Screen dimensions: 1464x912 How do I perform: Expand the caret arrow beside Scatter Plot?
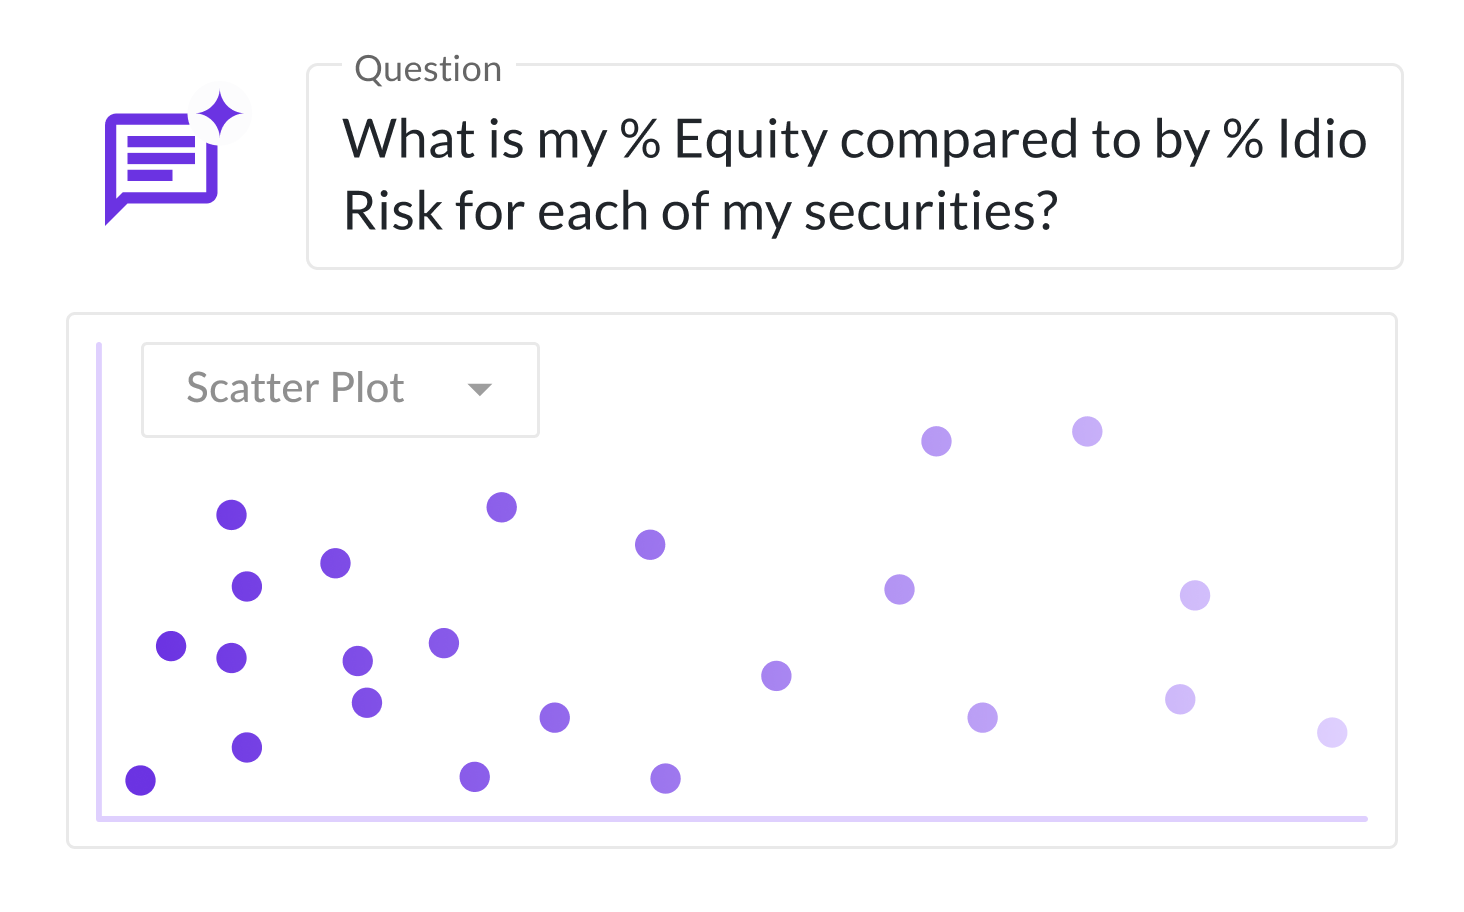[x=480, y=390]
